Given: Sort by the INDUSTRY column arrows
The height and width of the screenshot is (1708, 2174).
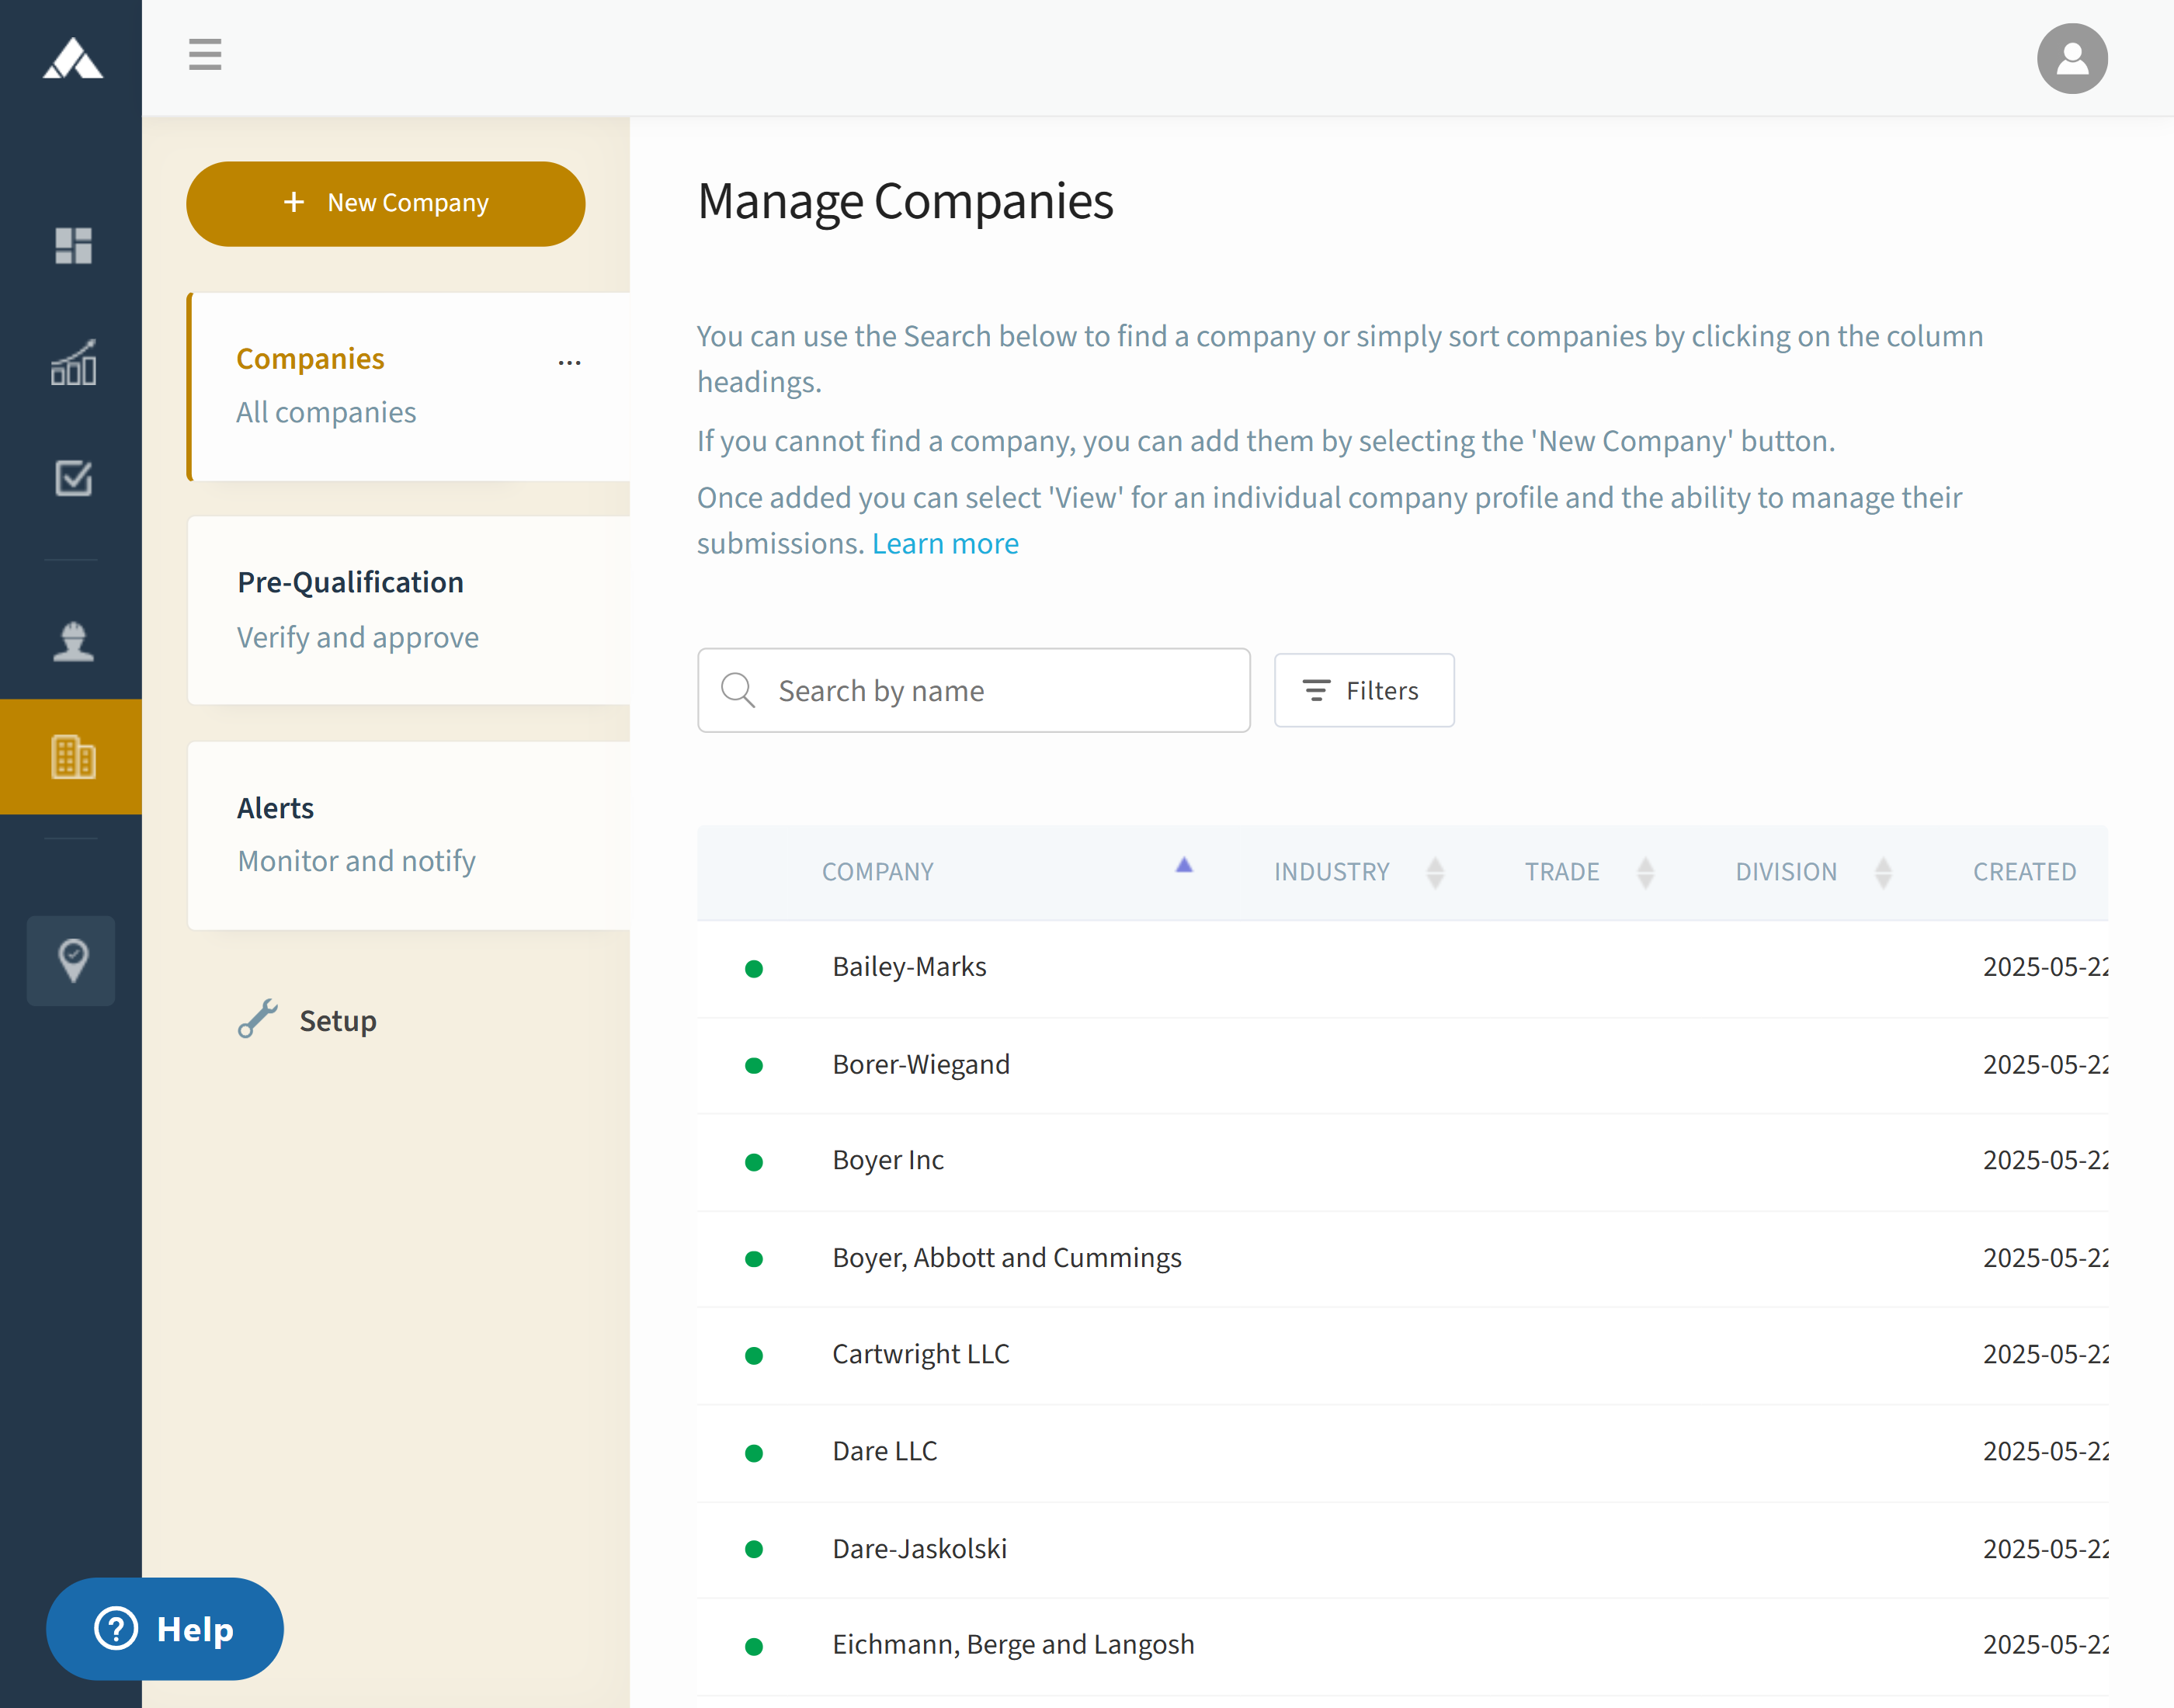Looking at the screenshot, I should pyautogui.click(x=1435, y=872).
